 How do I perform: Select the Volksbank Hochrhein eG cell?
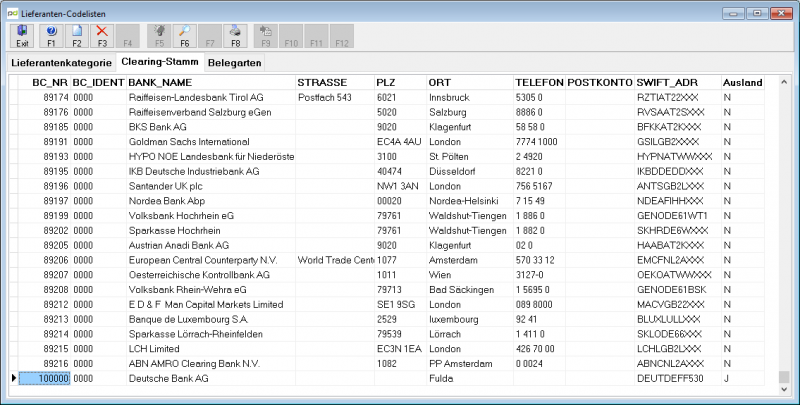coord(211,216)
